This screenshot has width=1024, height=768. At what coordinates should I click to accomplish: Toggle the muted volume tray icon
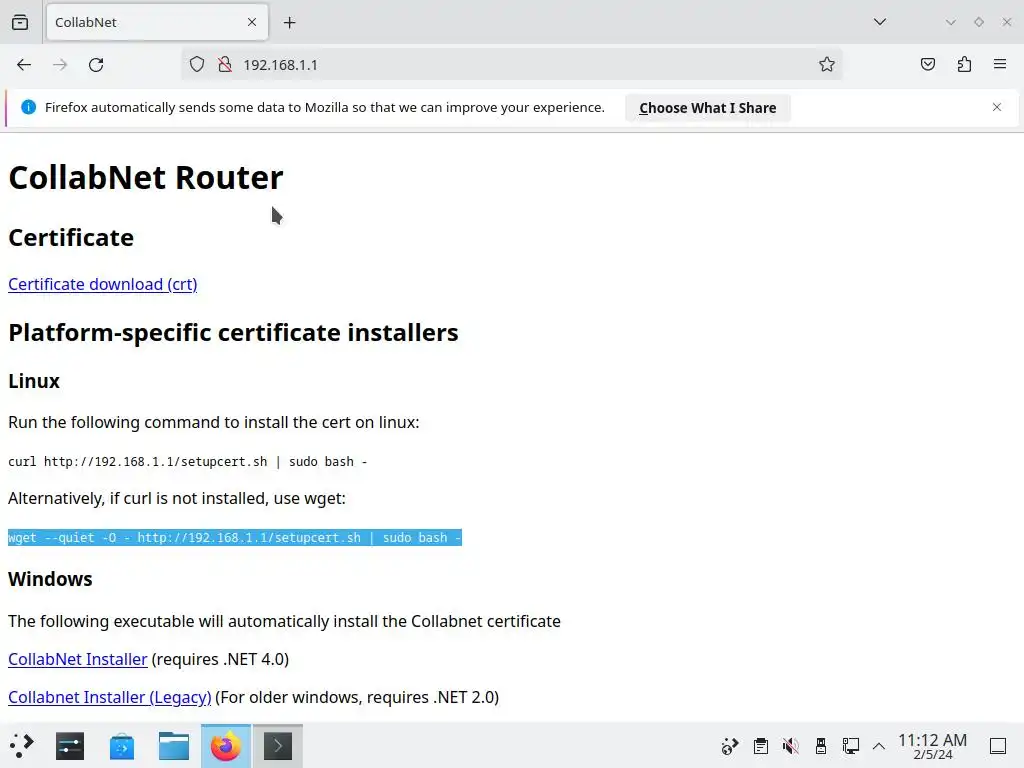point(790,746)
